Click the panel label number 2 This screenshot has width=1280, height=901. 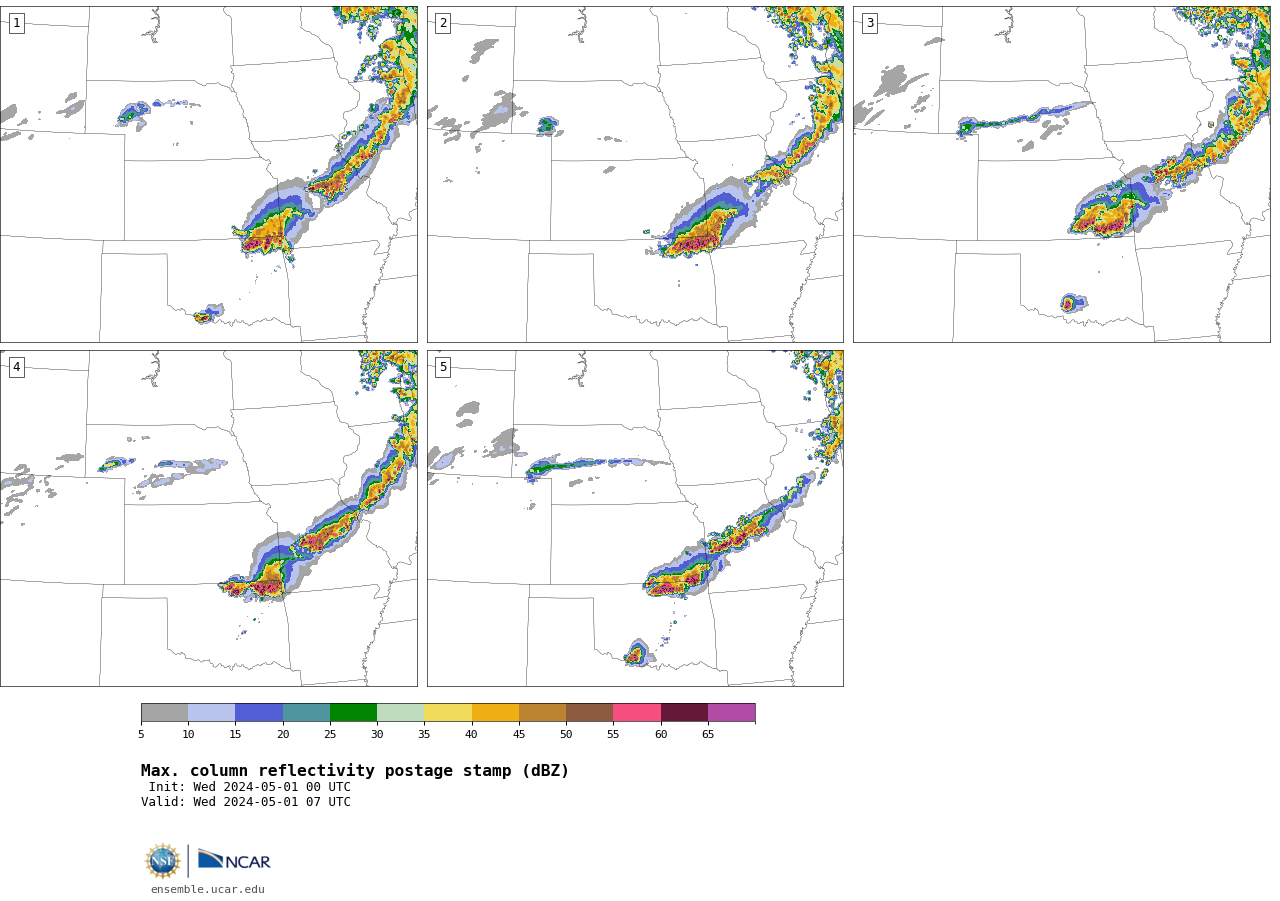[443, 23]
